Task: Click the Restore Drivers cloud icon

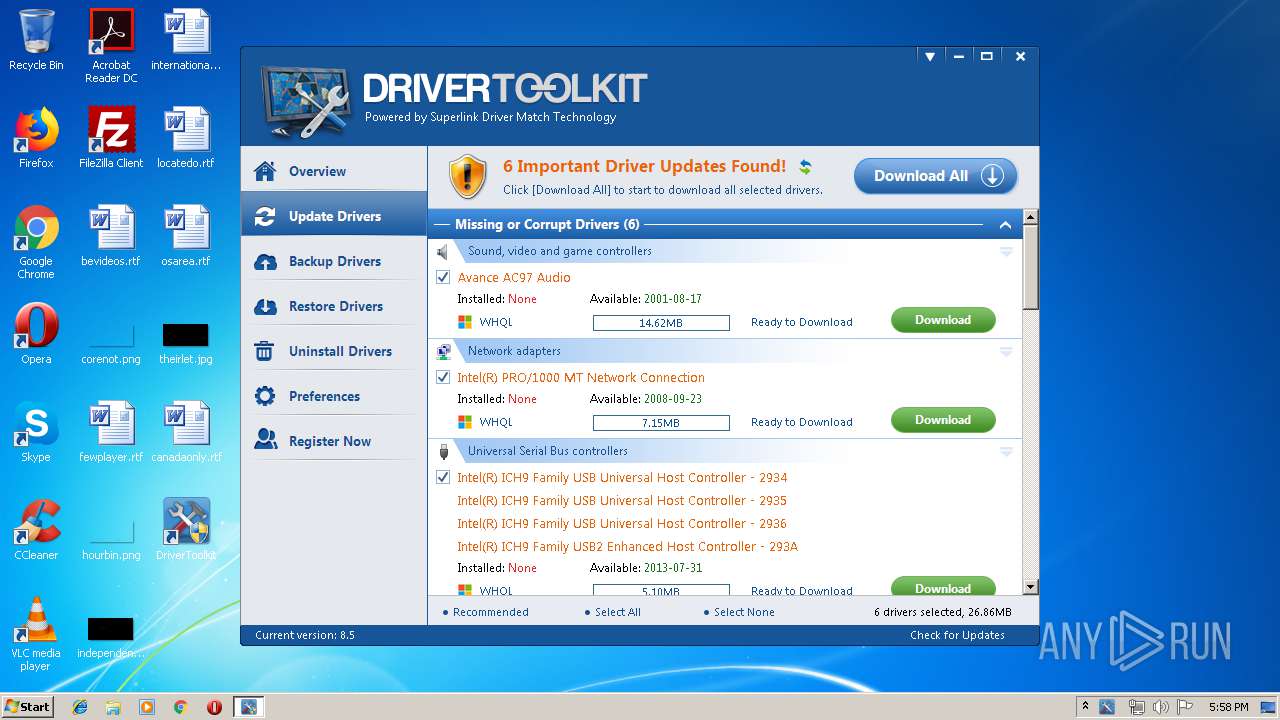Action: 265,306
